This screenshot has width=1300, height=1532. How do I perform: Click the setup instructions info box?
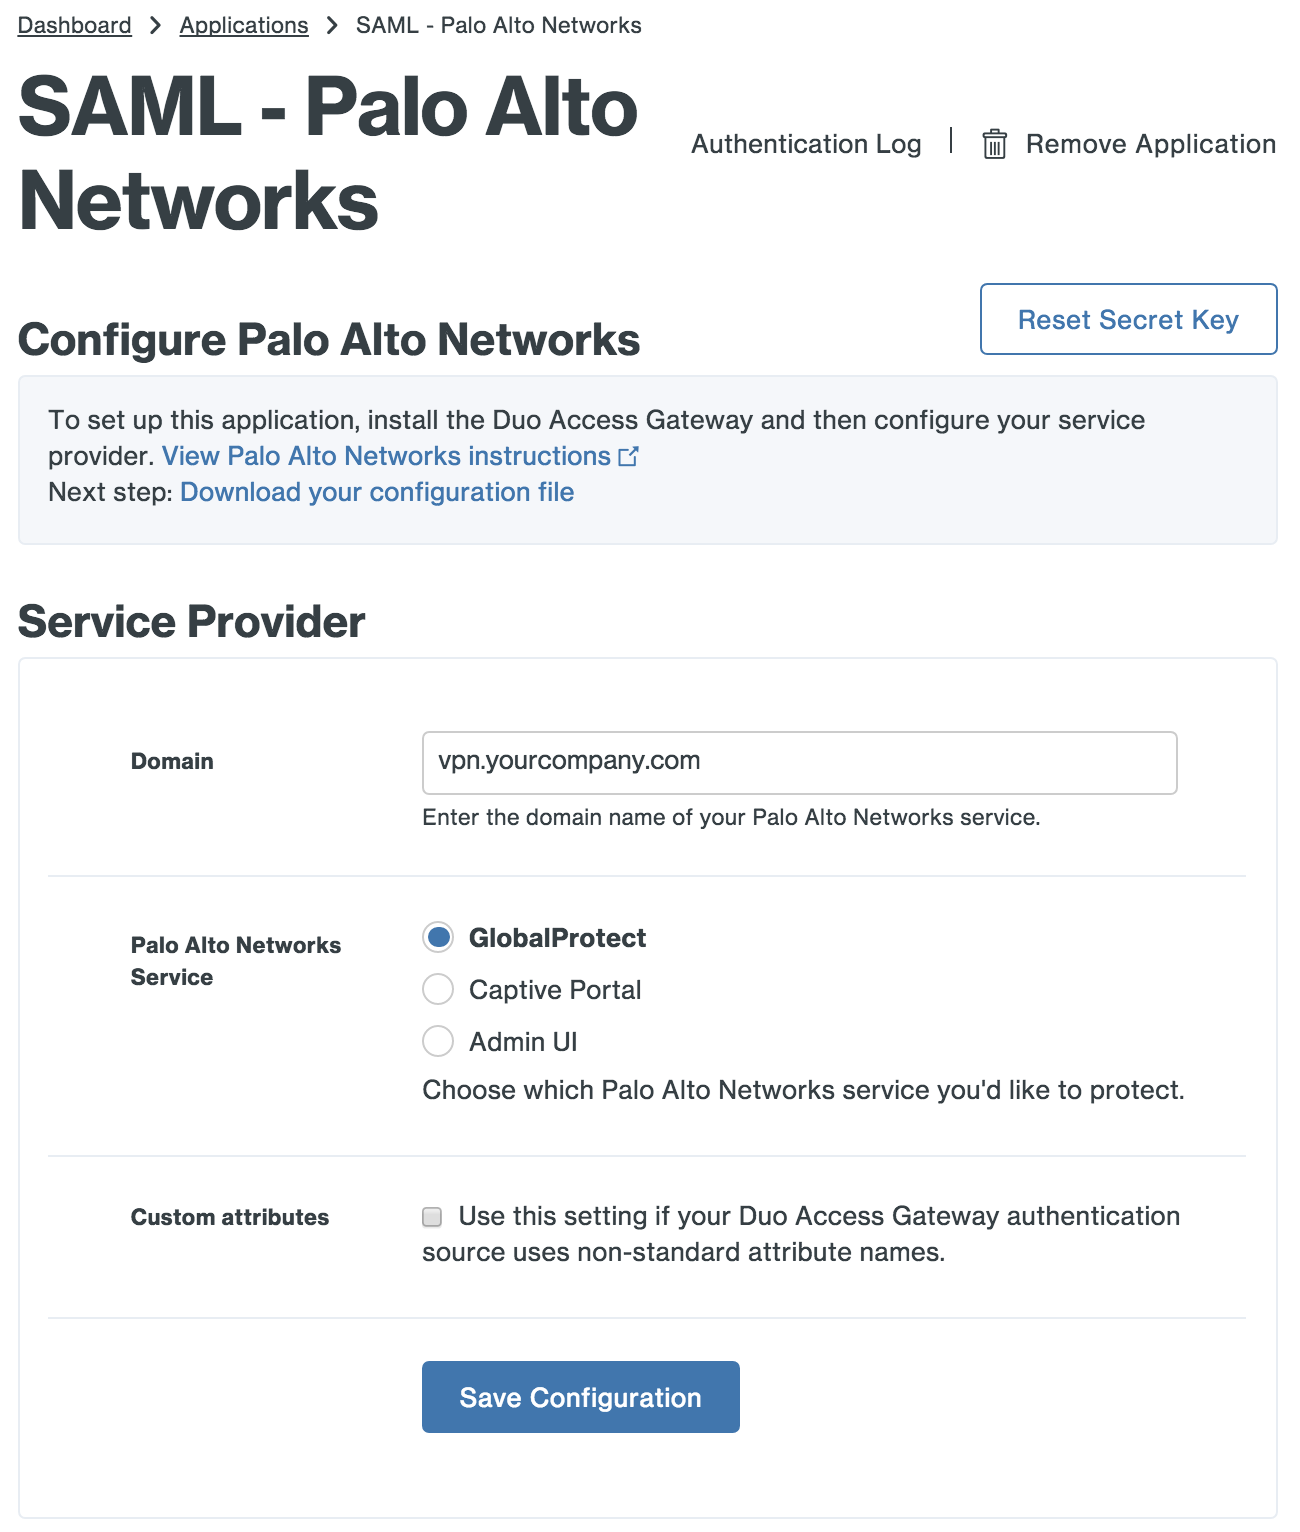(648, 455)
